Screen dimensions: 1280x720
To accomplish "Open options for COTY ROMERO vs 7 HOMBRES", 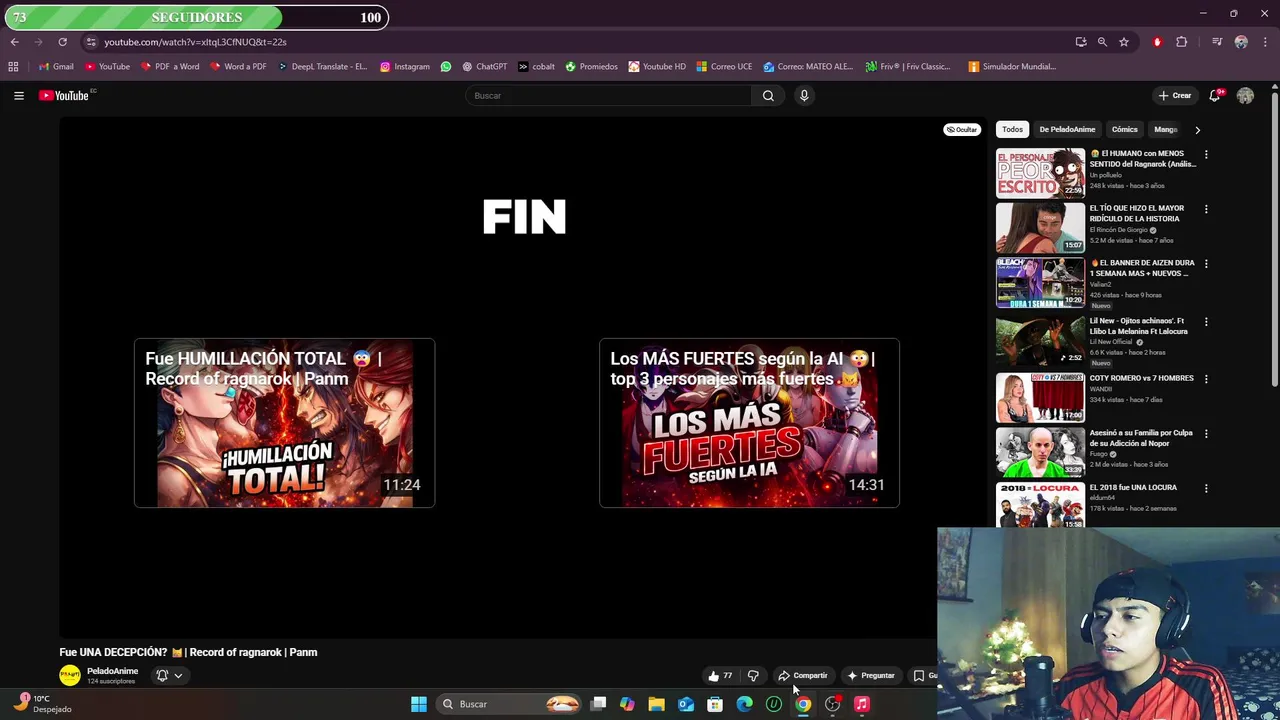I will coord(1206,379).
